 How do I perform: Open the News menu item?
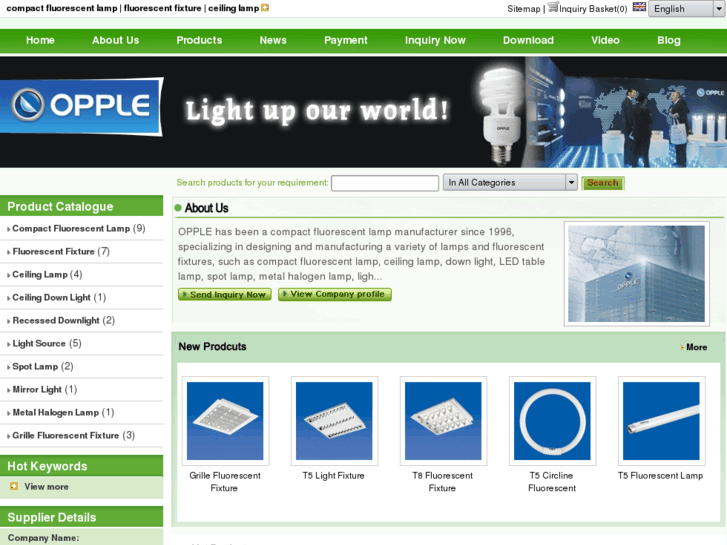(273, 40)
